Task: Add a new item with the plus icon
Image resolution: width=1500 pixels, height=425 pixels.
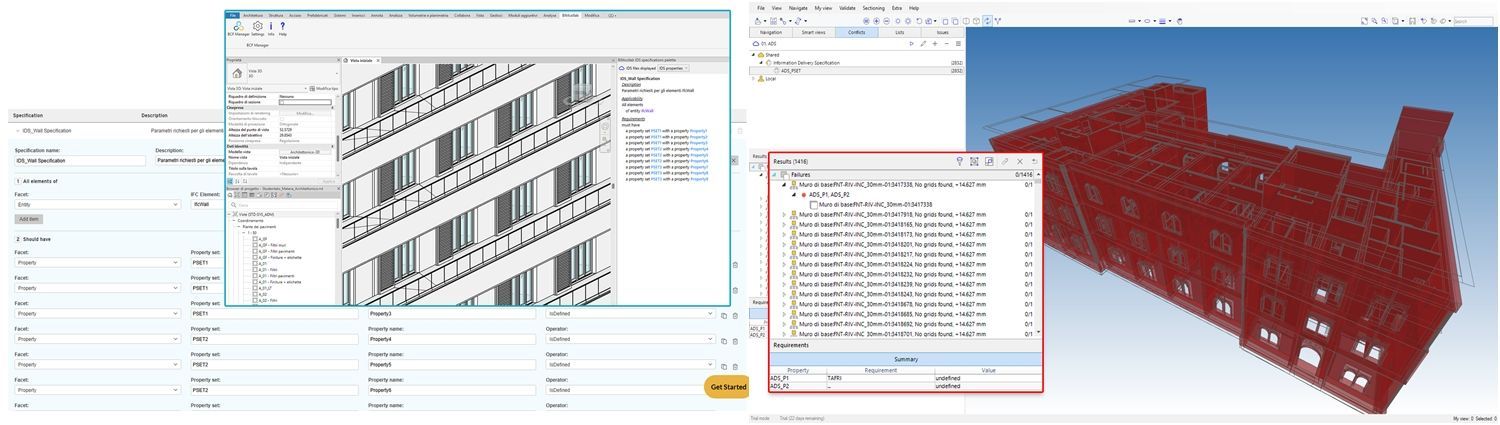Action: (935, 44)
